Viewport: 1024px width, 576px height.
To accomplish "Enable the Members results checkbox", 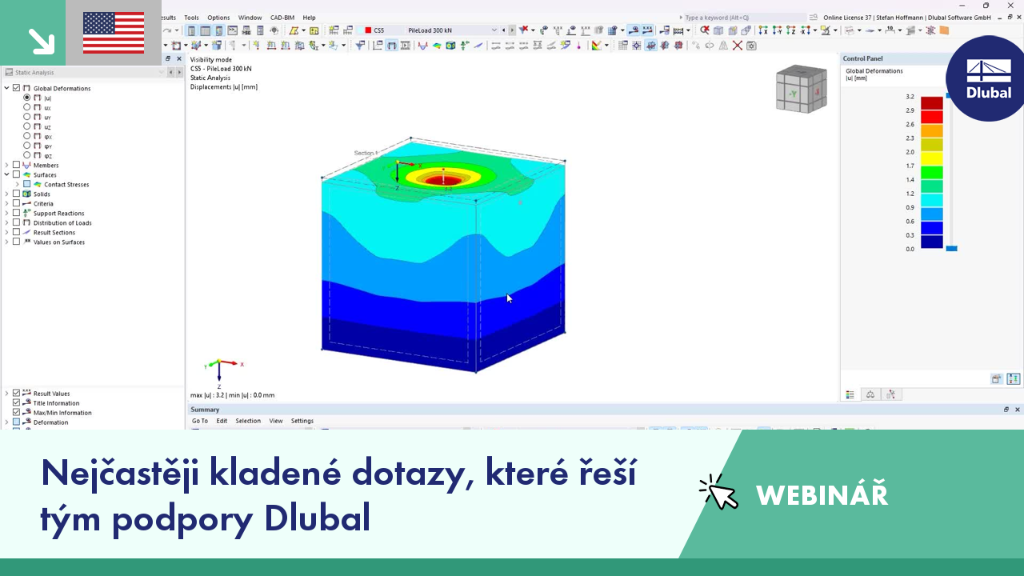I will [x=16, y=165].
